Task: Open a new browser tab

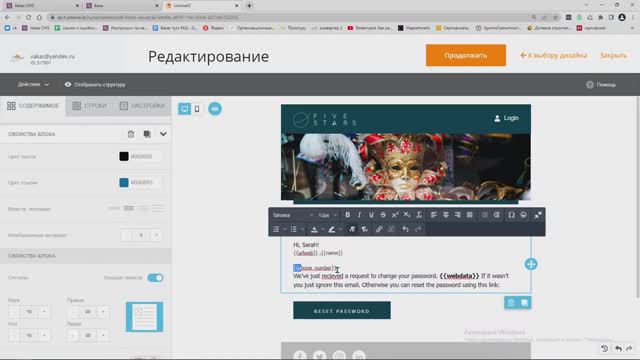Action: click(249, 6)
